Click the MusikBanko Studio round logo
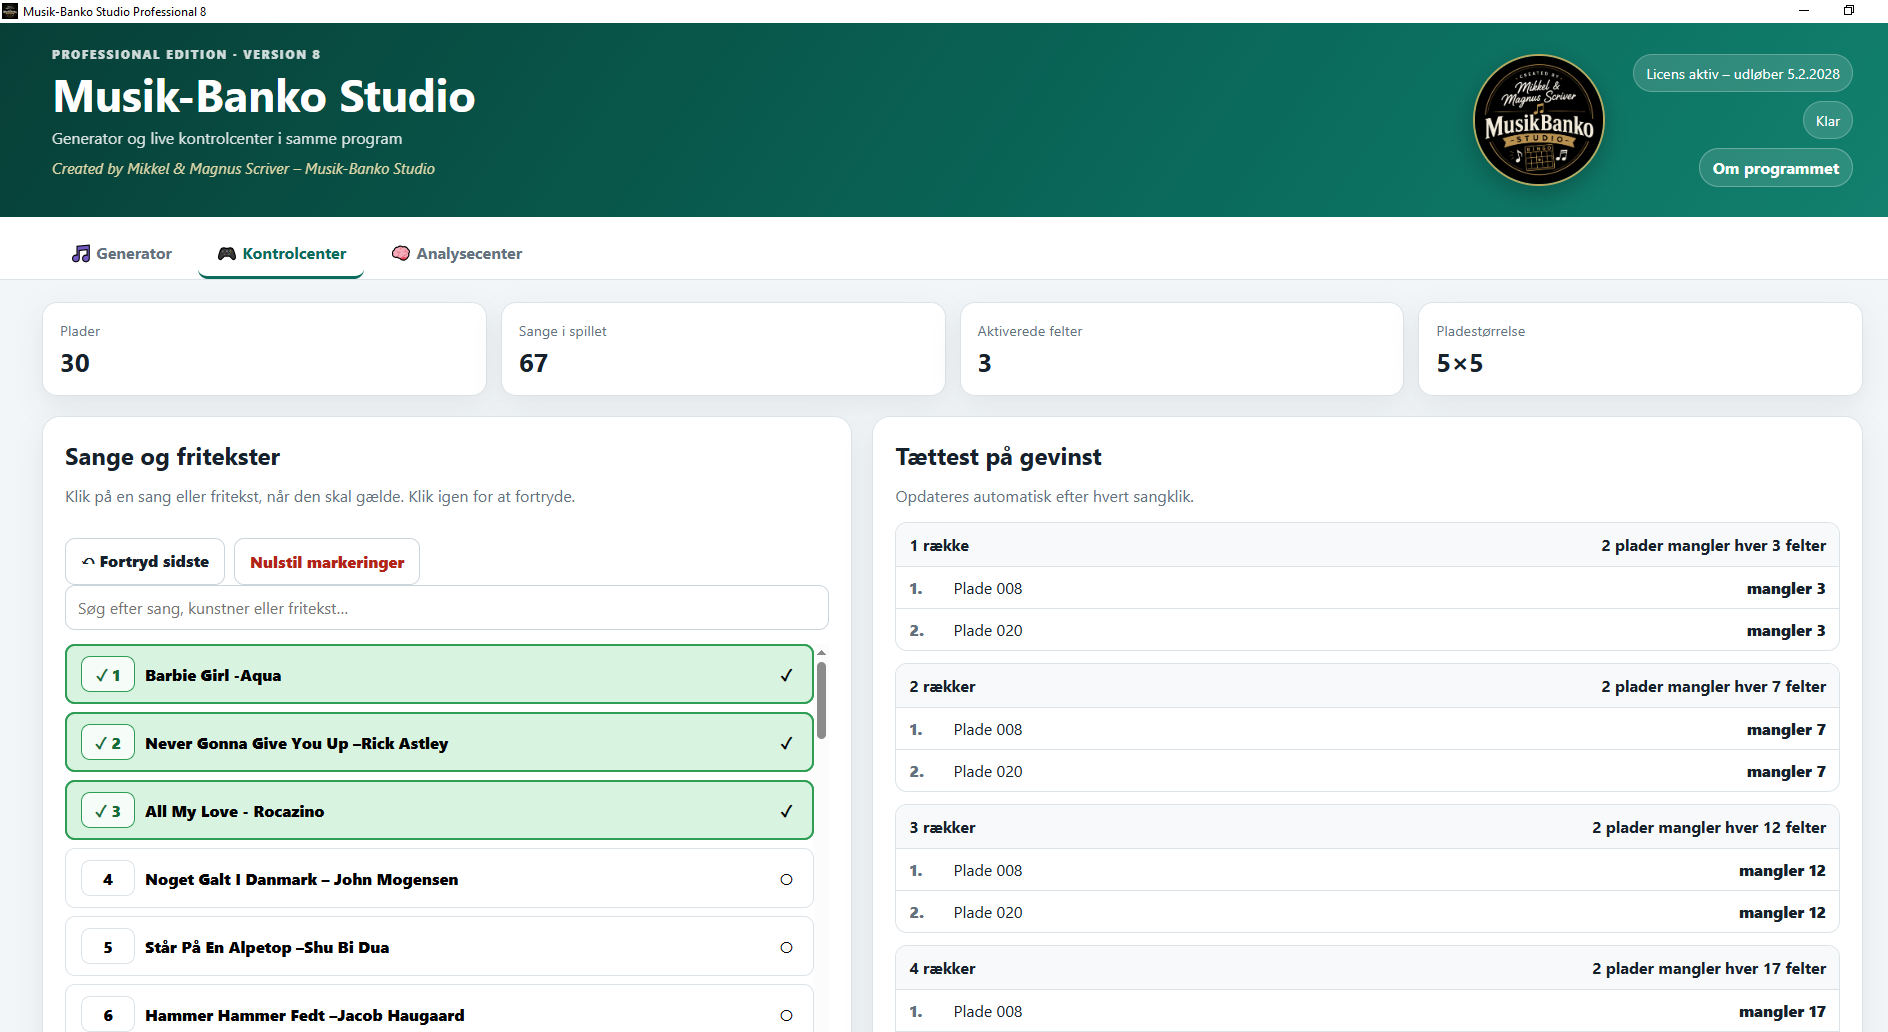This screenshot has height=1032, width=1888. (1539, 120)
